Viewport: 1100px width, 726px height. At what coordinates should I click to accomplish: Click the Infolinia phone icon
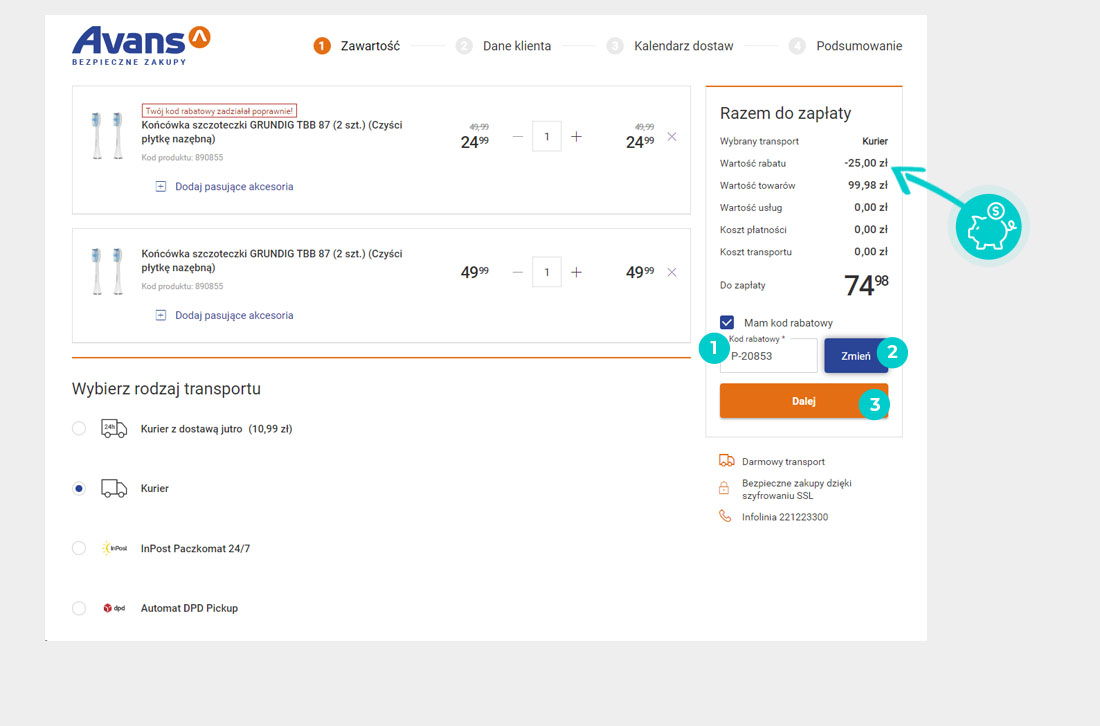(725, 516)
